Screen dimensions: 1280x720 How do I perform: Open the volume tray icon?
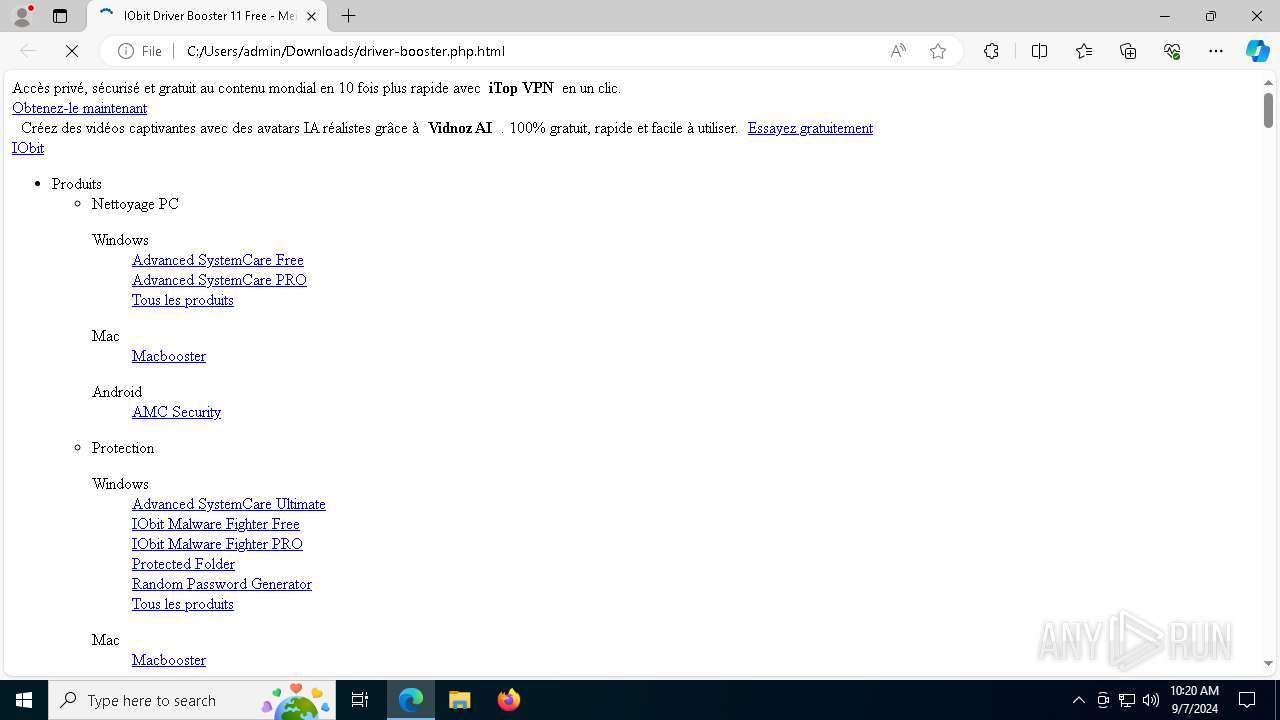[1151, 700]
